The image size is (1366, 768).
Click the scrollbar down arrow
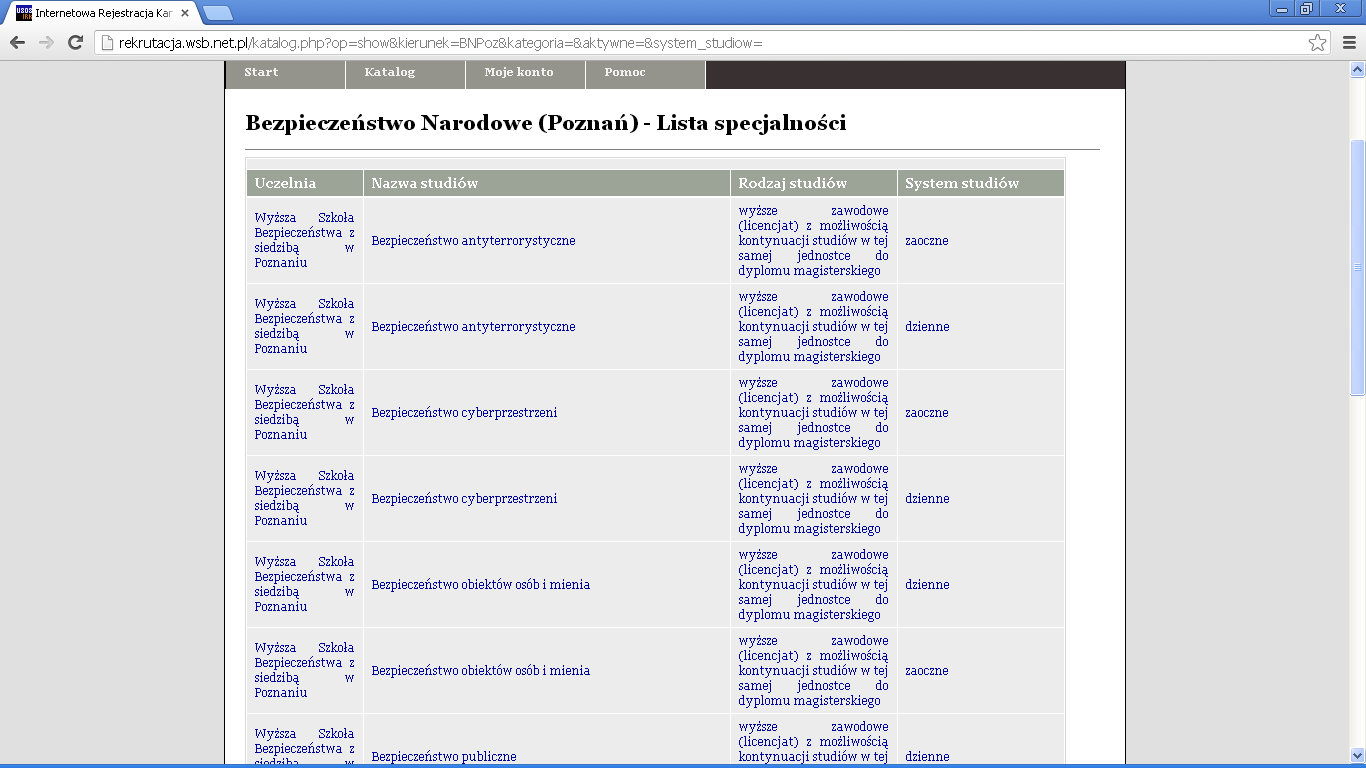pyautogui.click(x=1358, y=756)
